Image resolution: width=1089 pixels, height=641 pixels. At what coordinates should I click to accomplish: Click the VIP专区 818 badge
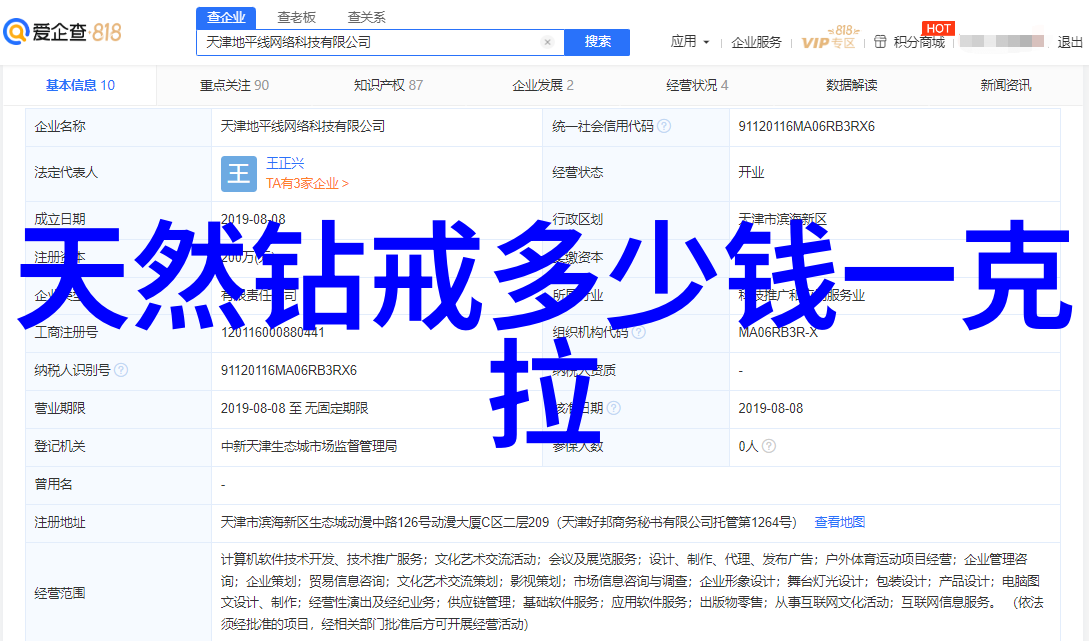829,38
